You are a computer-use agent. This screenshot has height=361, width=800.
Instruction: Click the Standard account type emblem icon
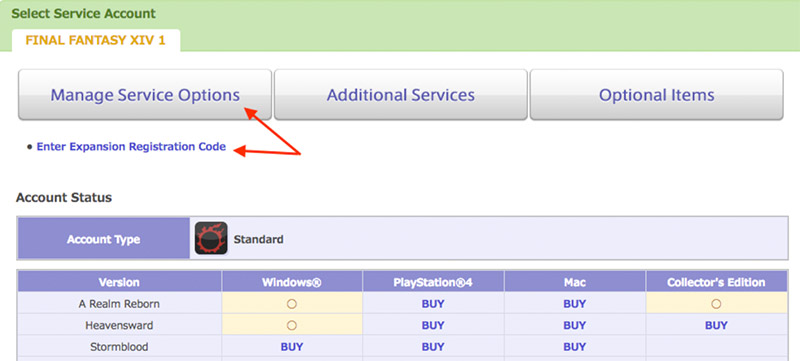click(211, 238)
